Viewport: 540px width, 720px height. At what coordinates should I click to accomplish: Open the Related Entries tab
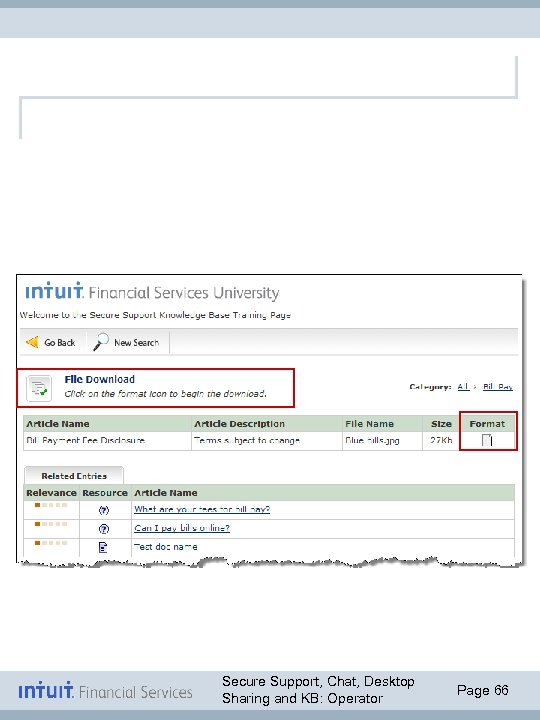[x=74, y=476]
